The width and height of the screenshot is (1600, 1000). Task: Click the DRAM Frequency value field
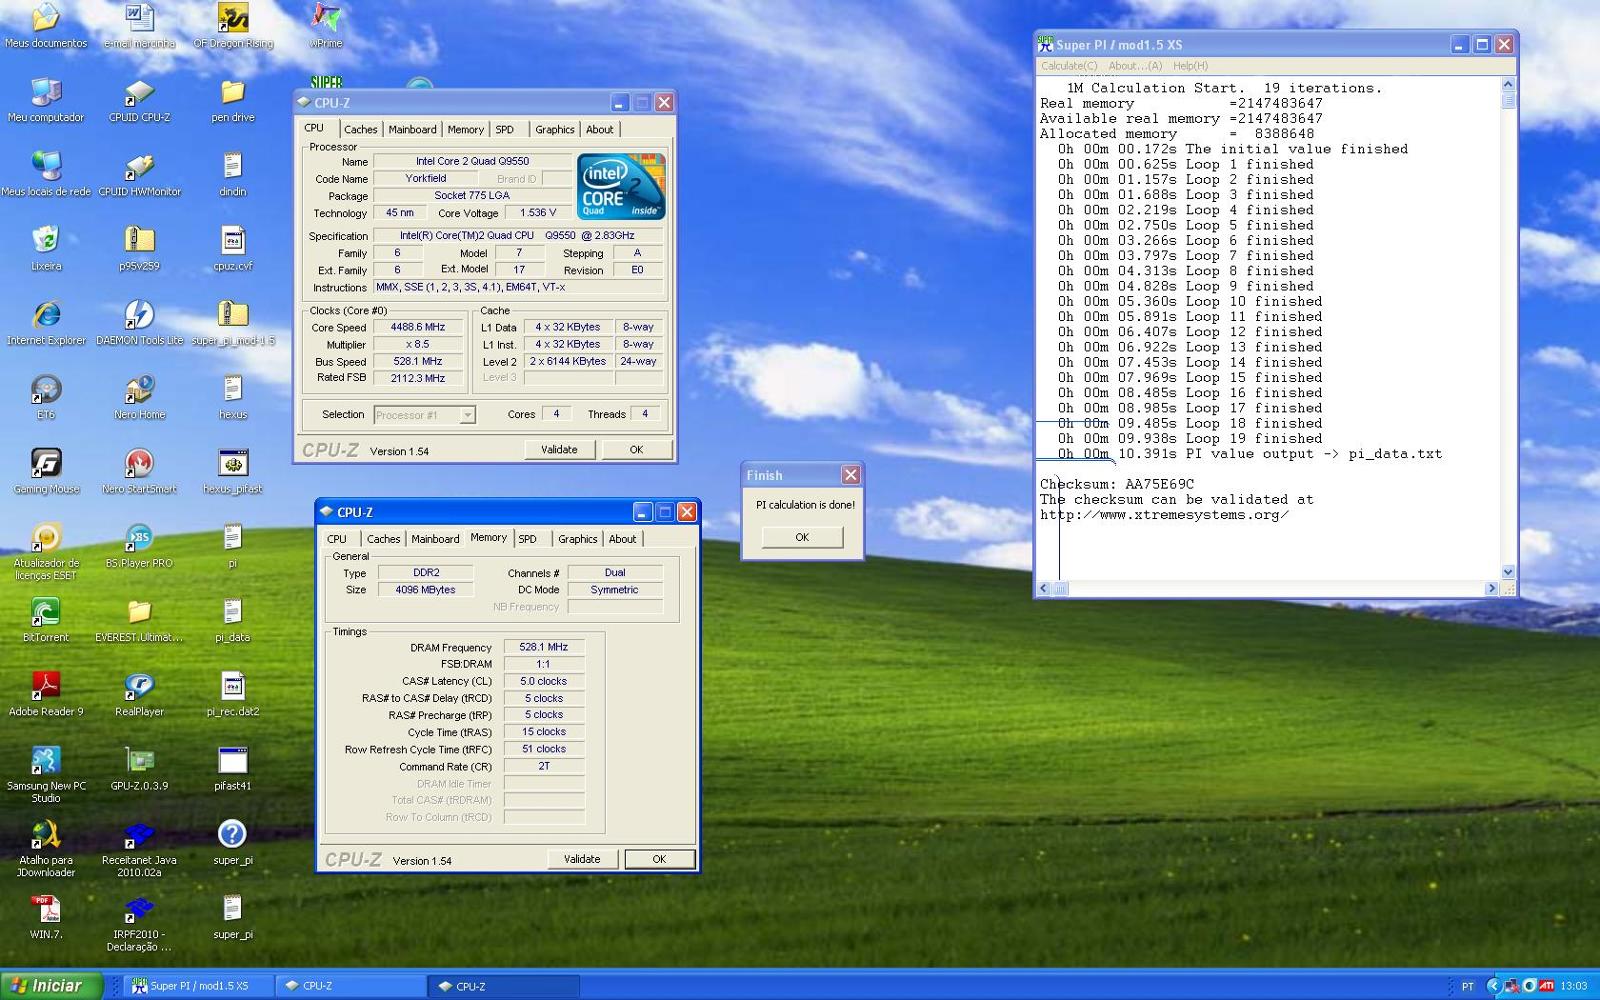[x=544, y=647]
